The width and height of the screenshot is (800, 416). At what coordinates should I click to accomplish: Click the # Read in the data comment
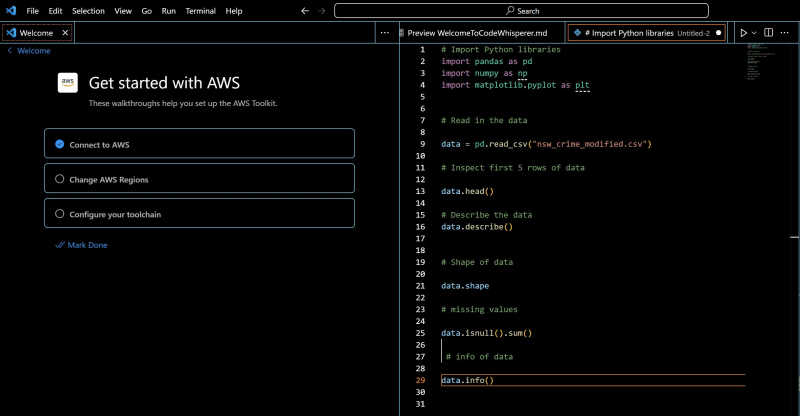484,120
